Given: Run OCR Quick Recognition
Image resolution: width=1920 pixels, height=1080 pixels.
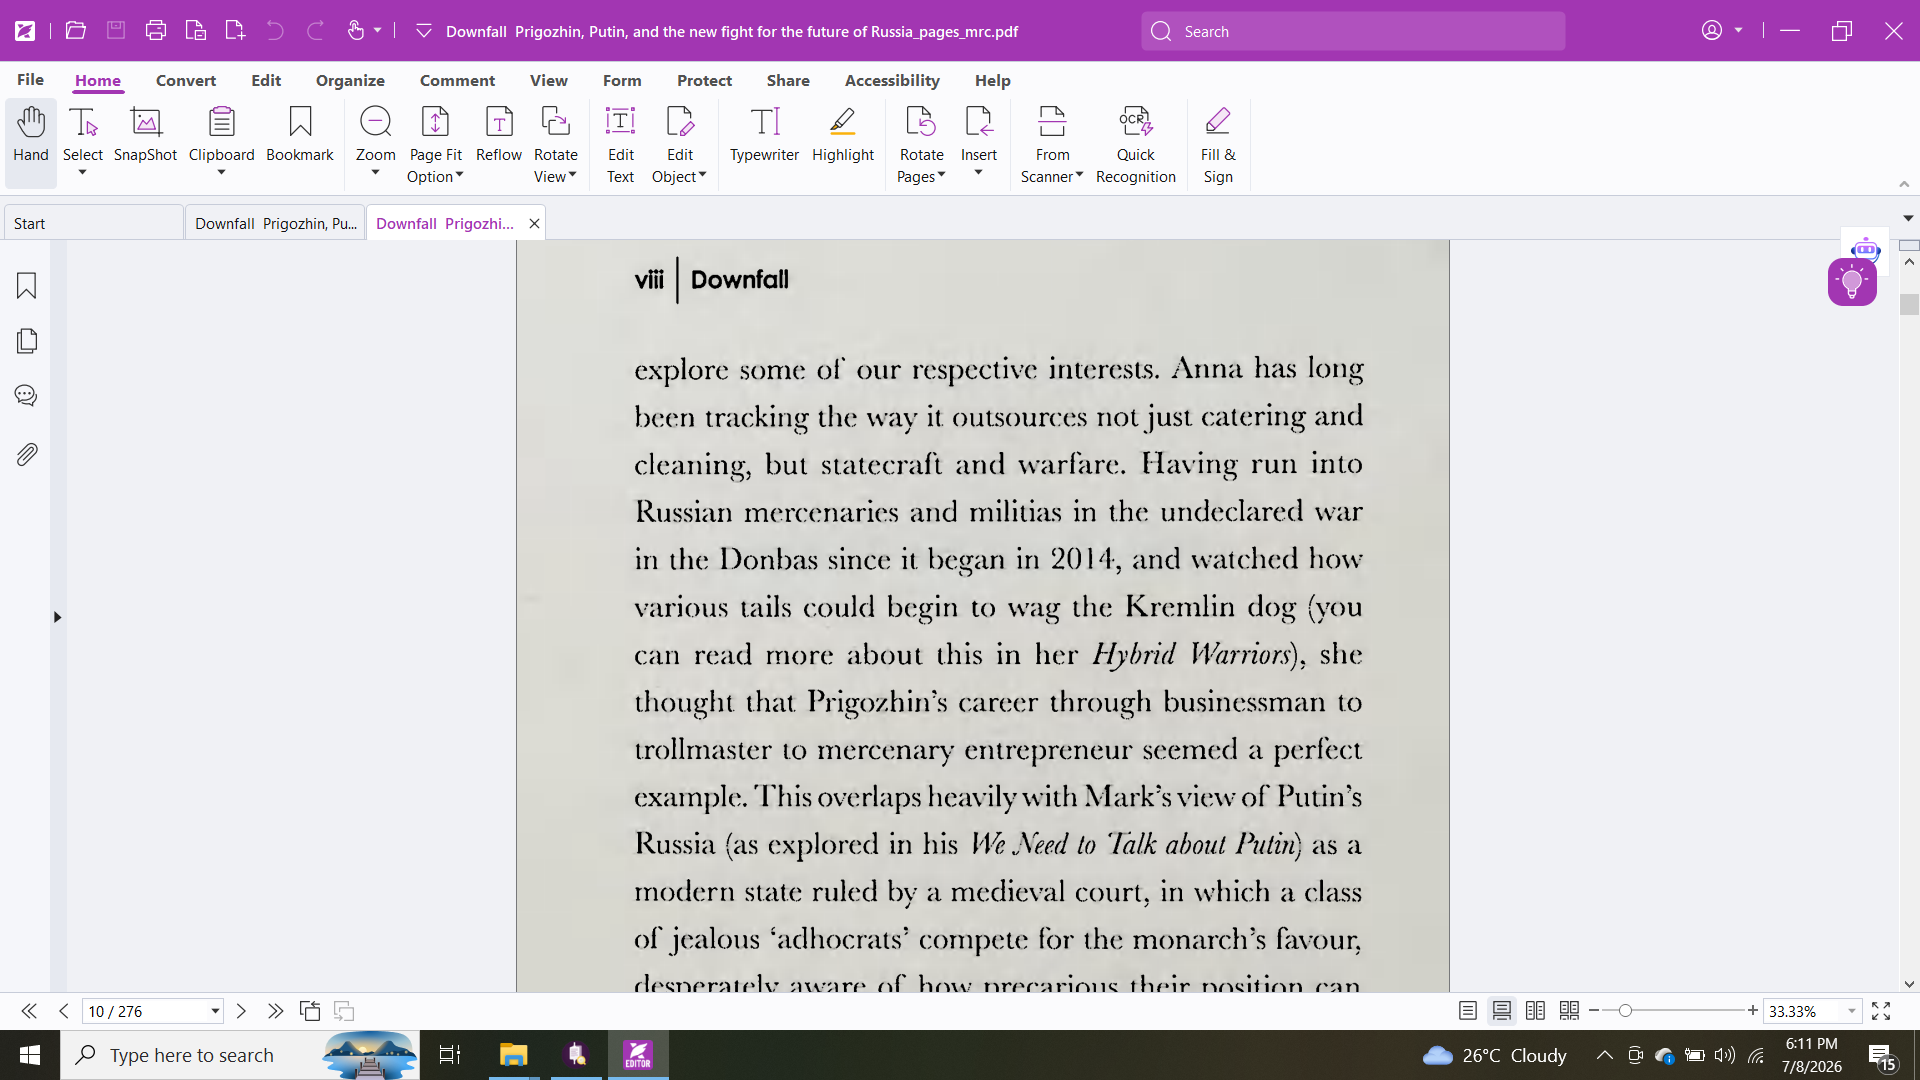Looking at the screenshot, I should point(1135,145).
